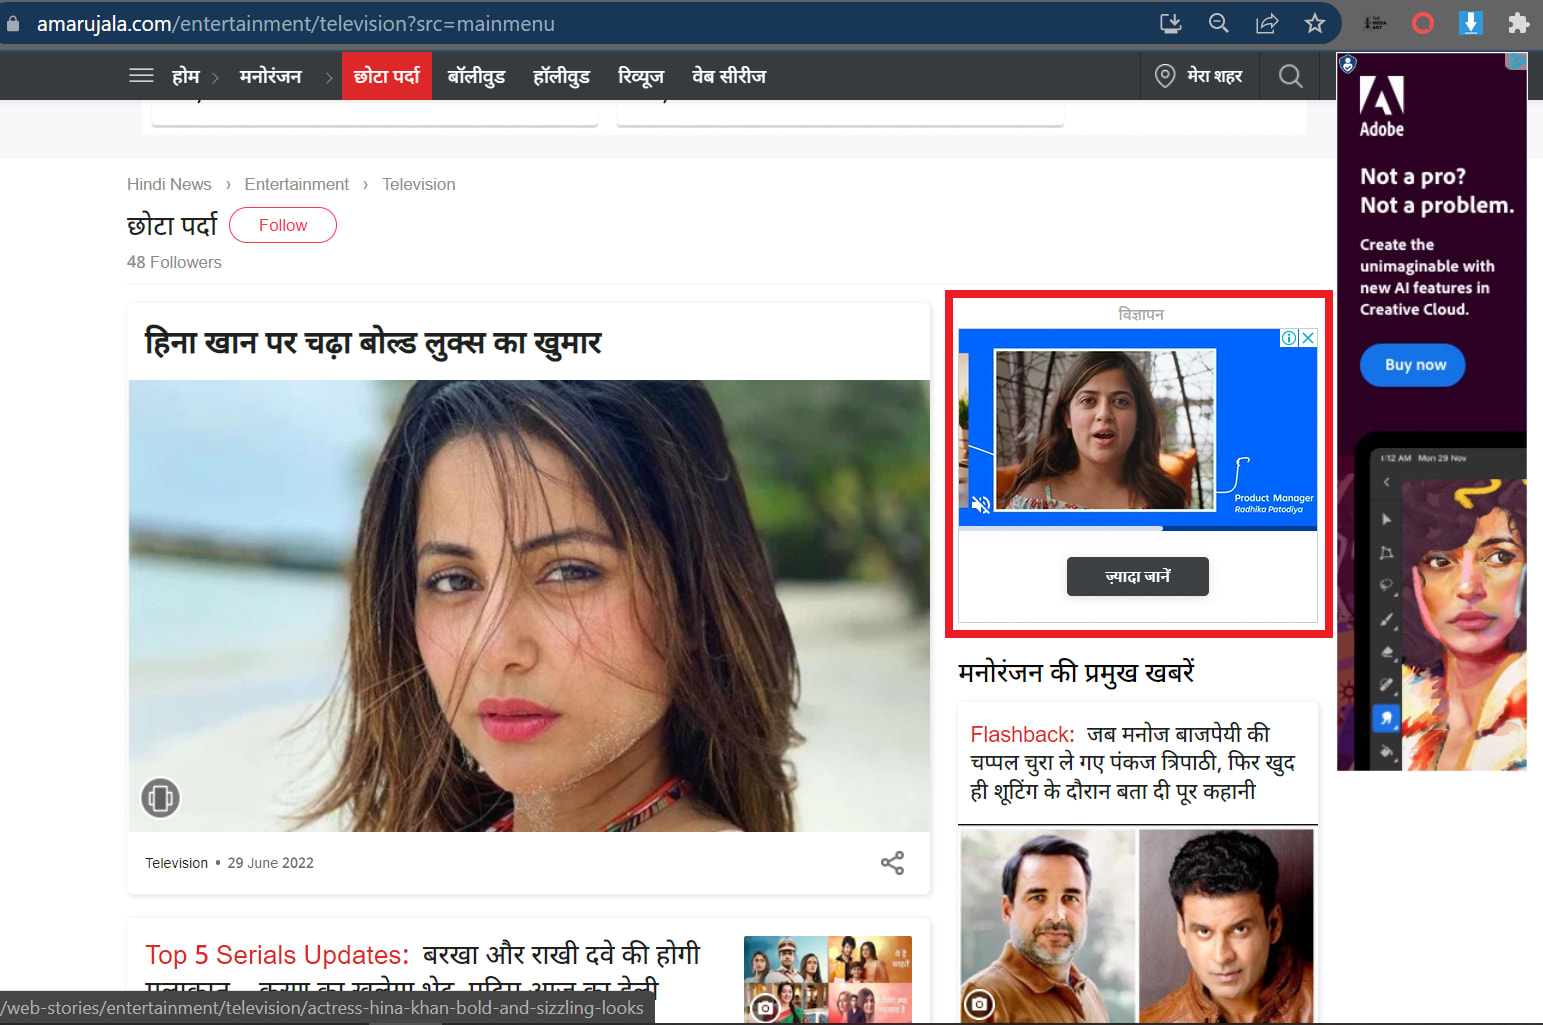Open the रिव्यूज menu item
This screenshot has width=1543, height=1025.
640,75
